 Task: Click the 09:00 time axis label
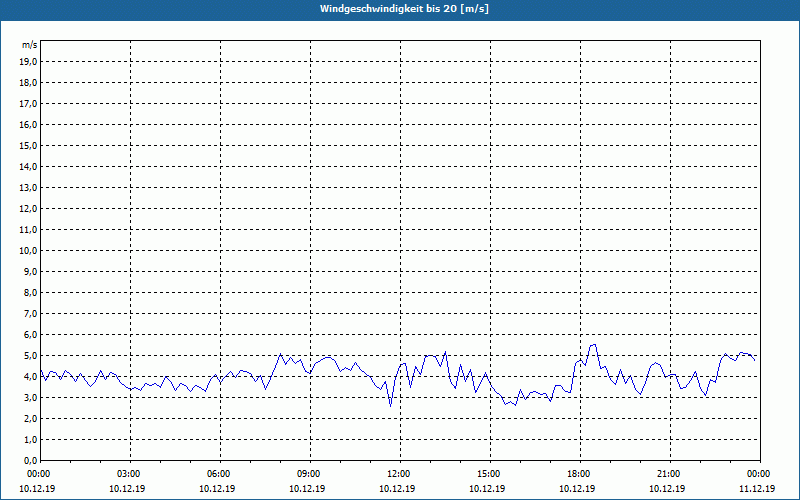310,474
